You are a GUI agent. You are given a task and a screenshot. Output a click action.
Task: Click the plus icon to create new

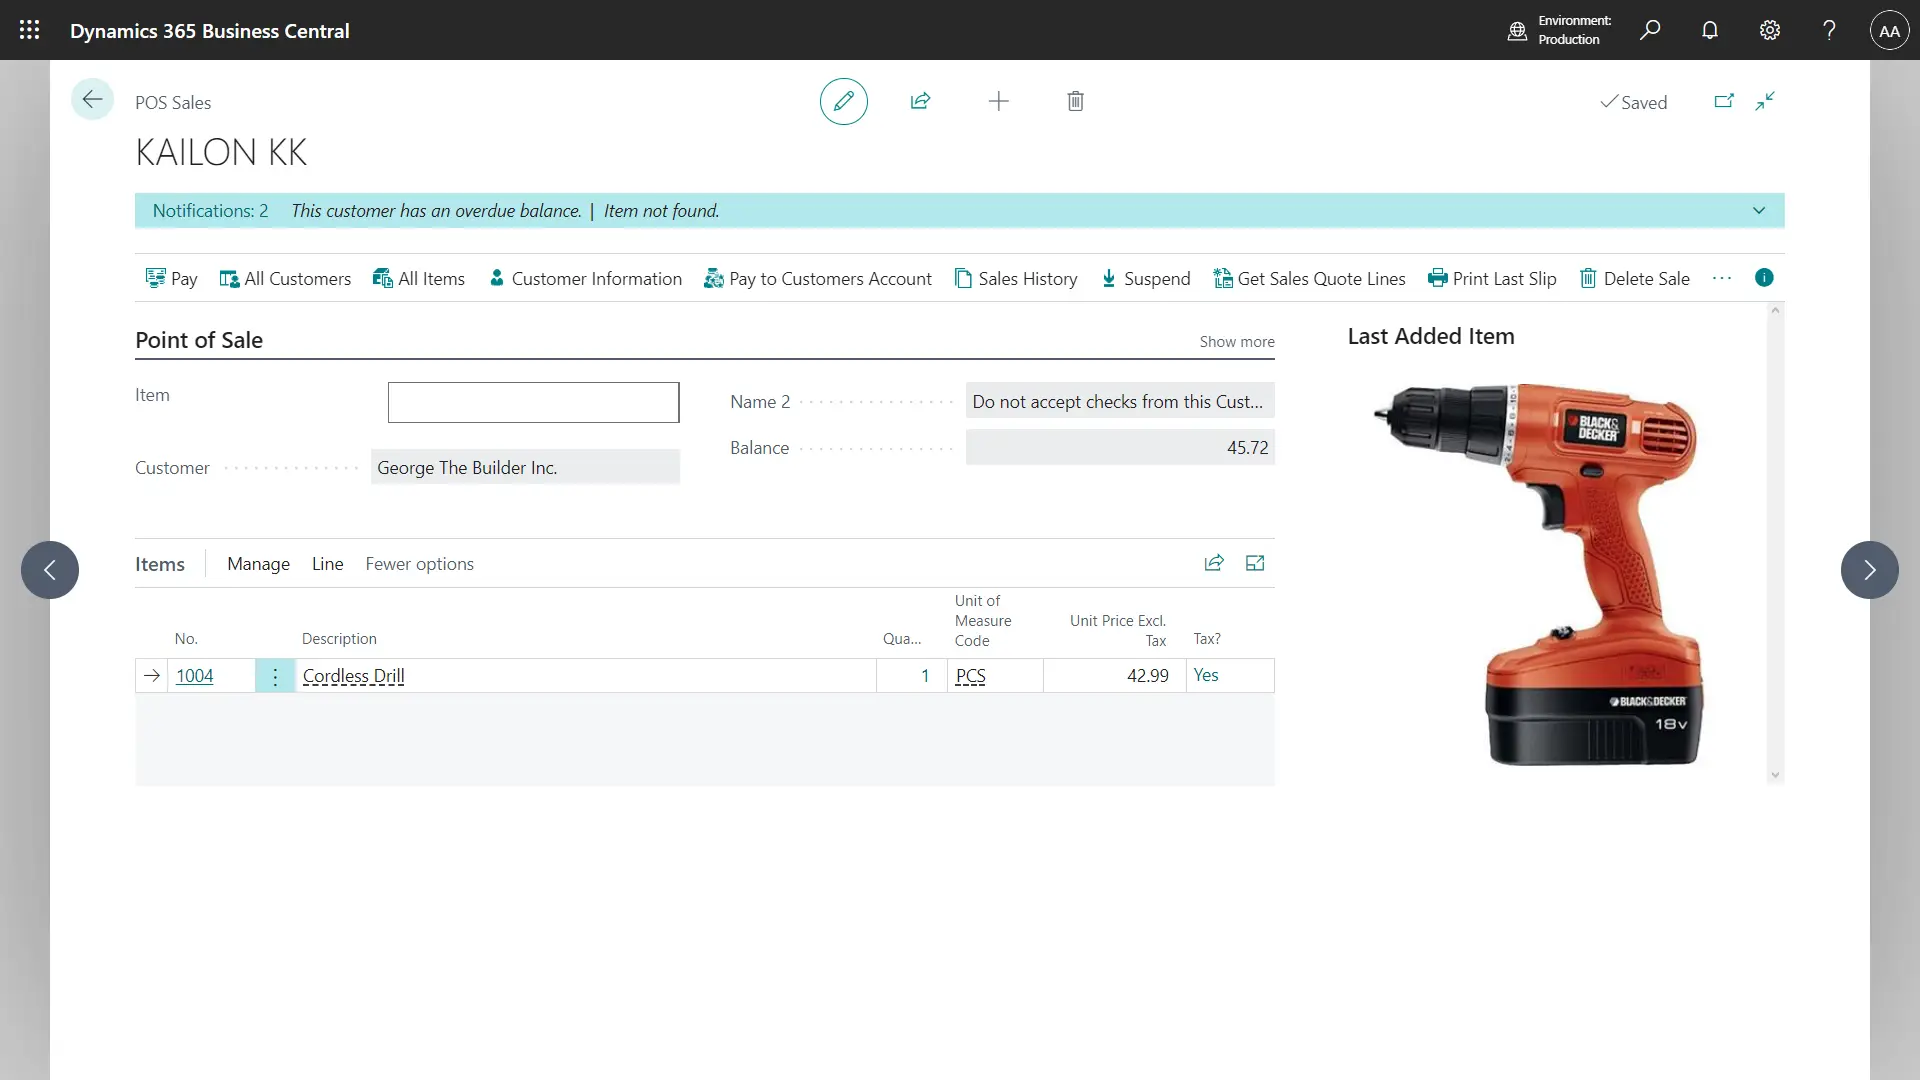coord(998,101)
